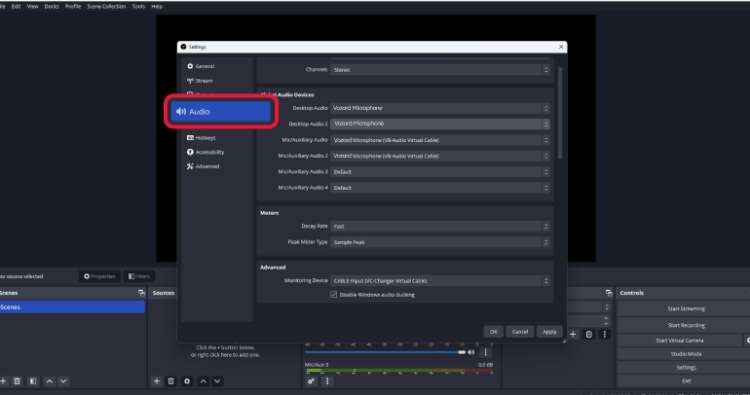Click Settings button in Controls dock
This screenshot has width=750, height=395.
click(x=686, y=367)
